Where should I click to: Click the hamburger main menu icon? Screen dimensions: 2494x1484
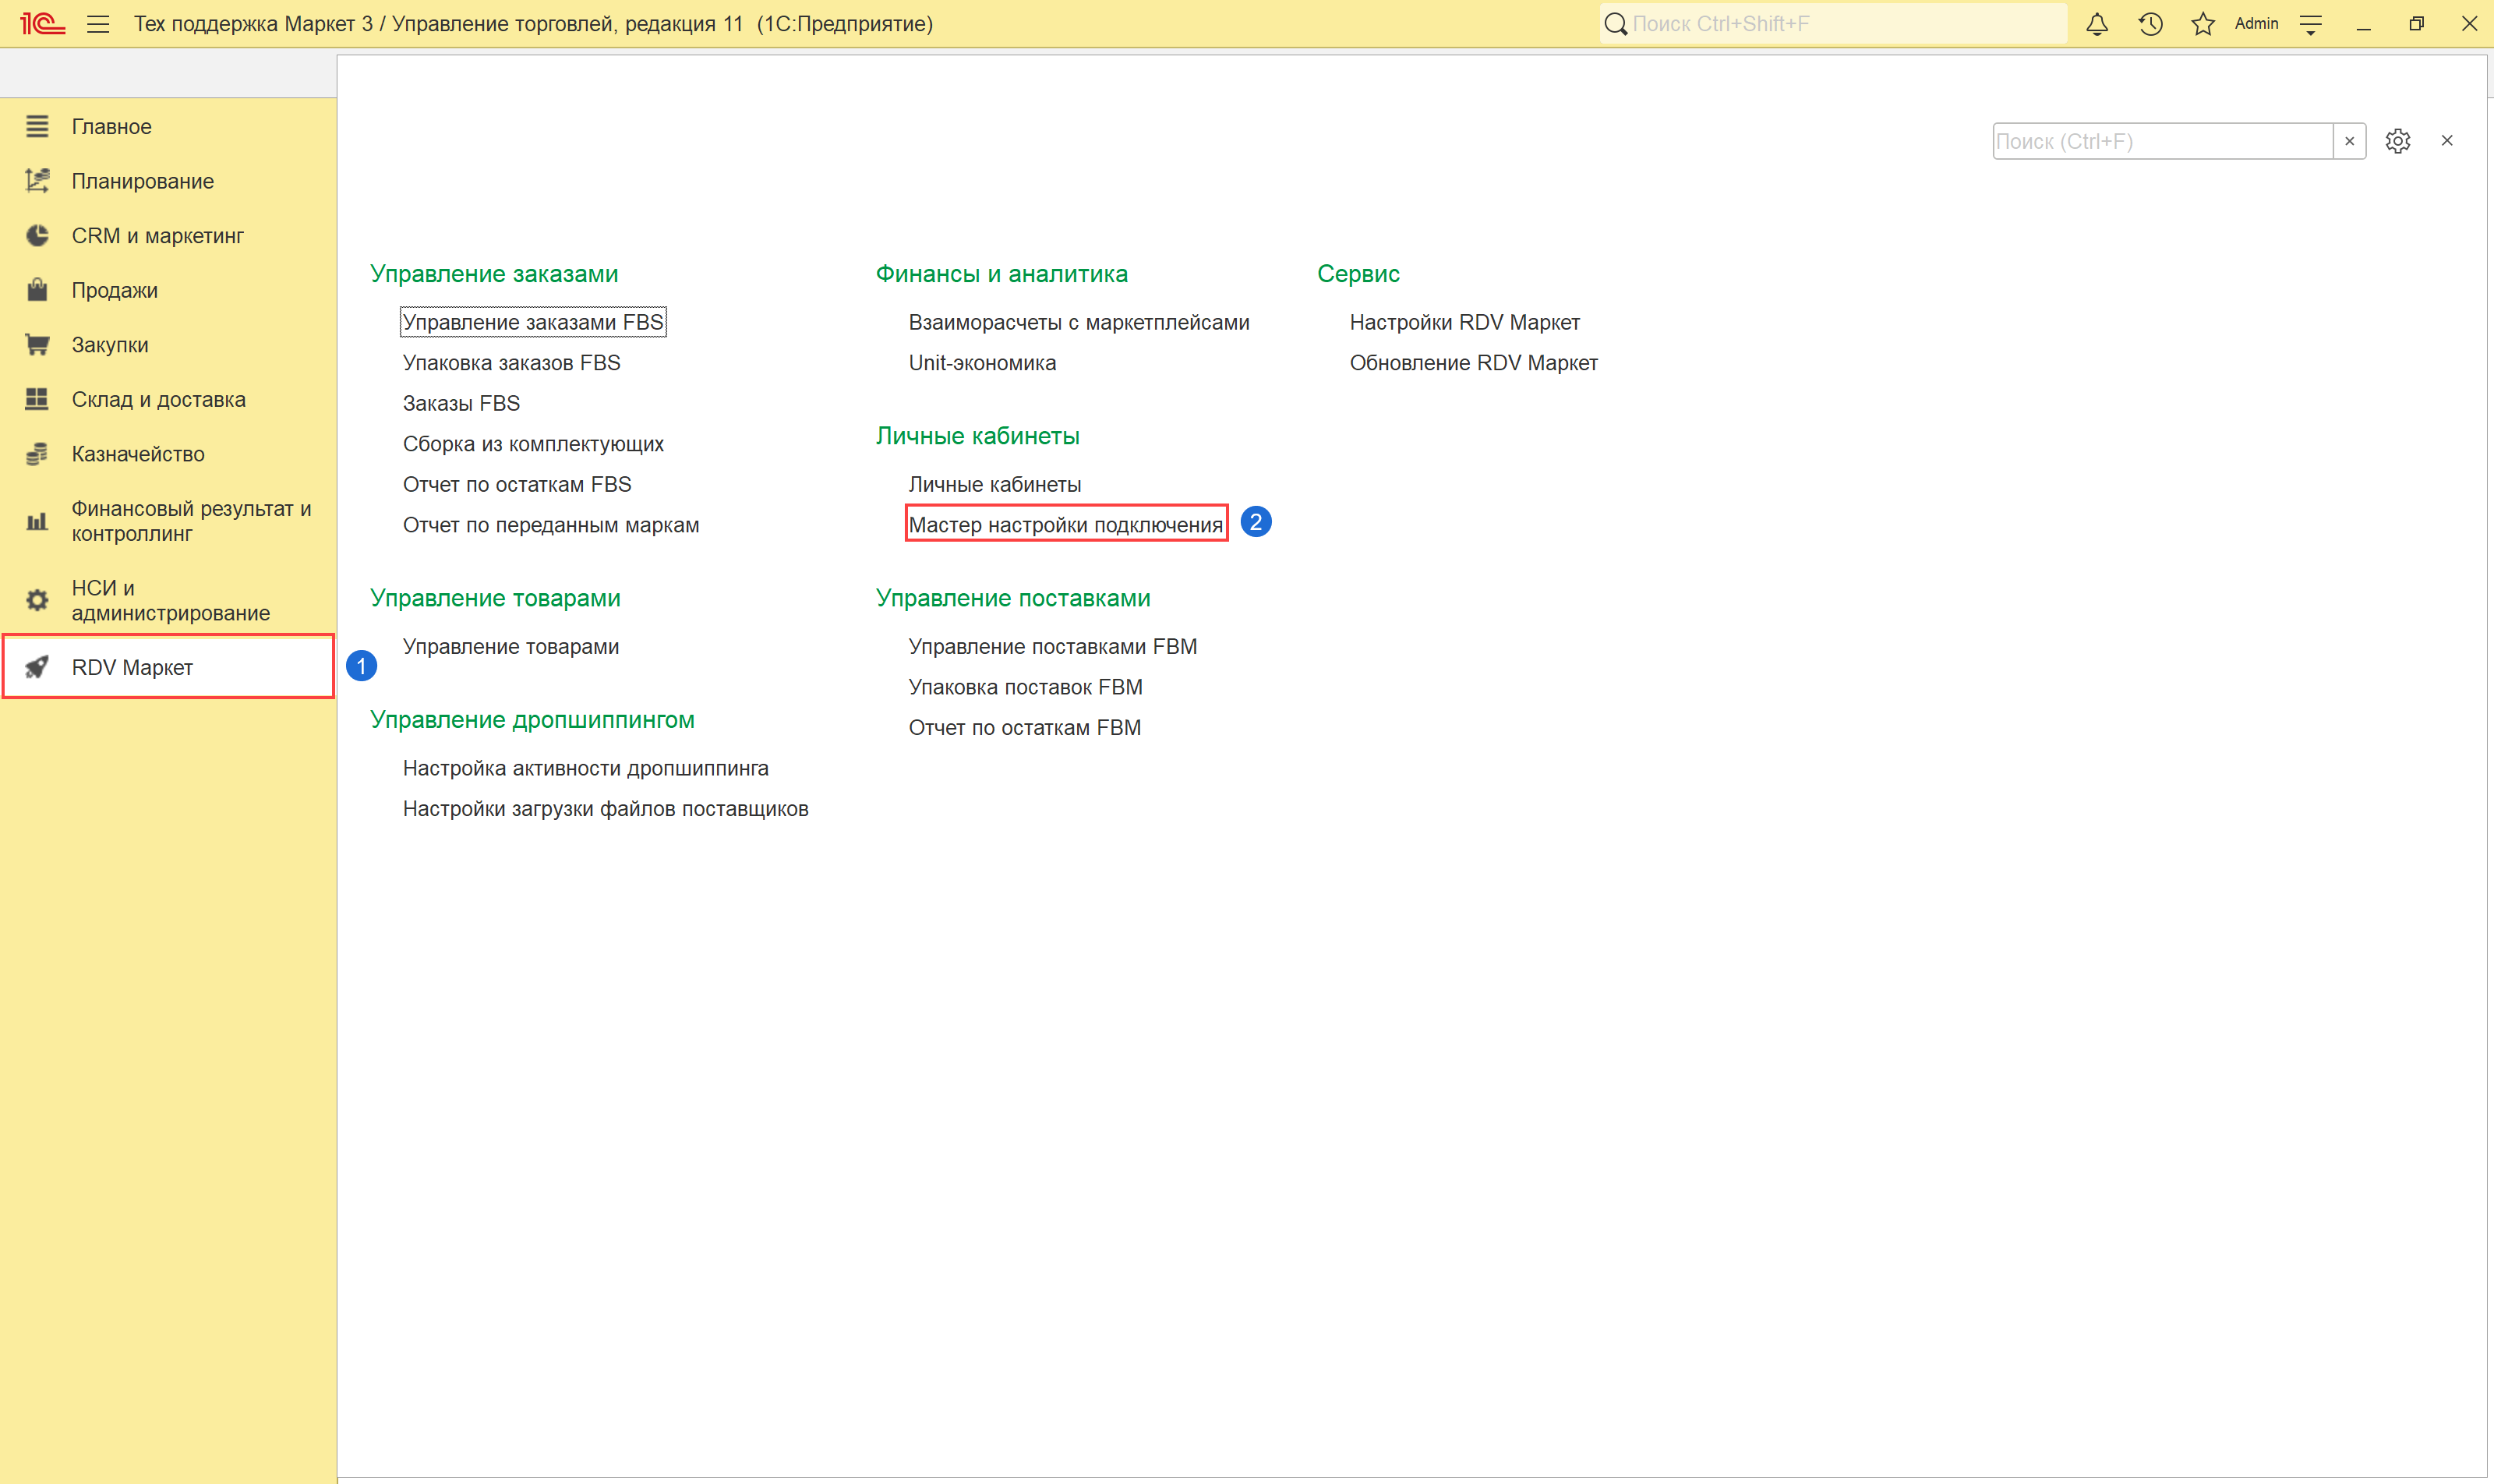click(x=98, y=24)
